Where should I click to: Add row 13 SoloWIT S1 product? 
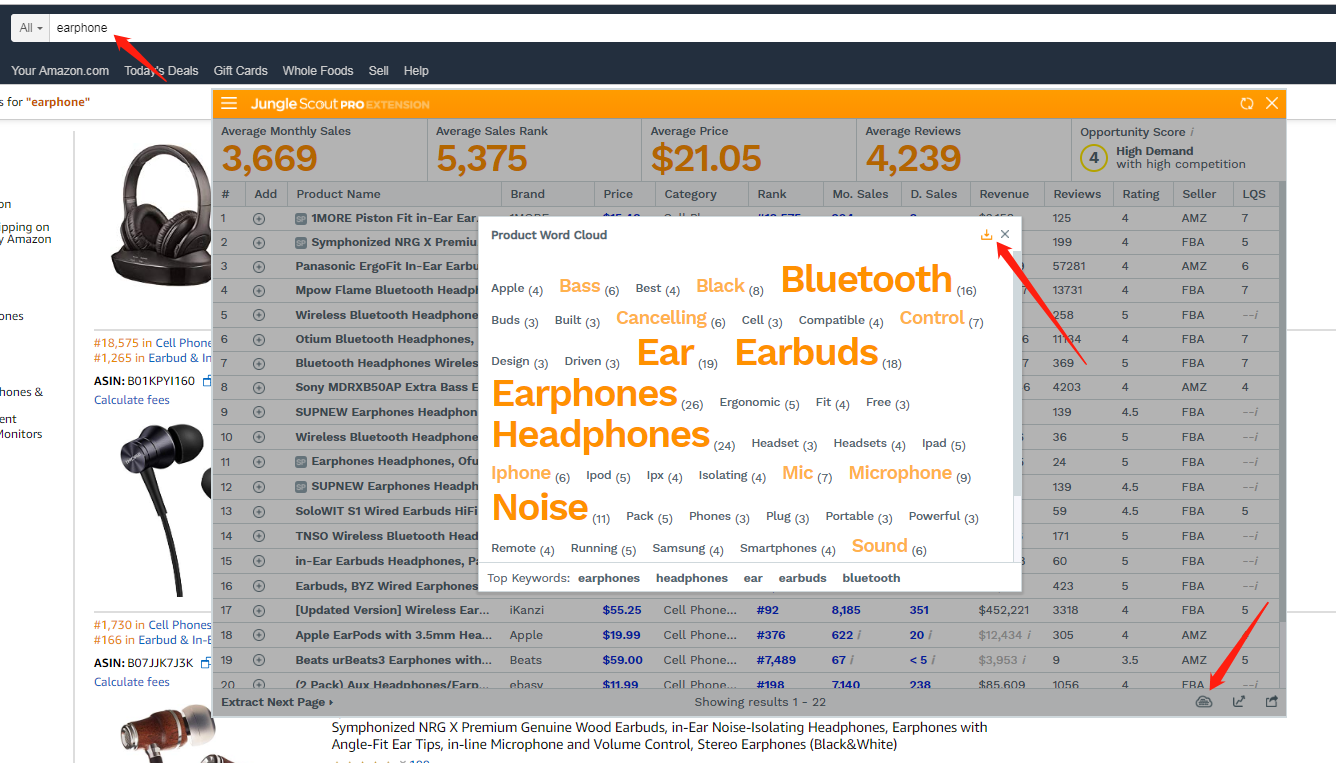(x=259, y=512)
